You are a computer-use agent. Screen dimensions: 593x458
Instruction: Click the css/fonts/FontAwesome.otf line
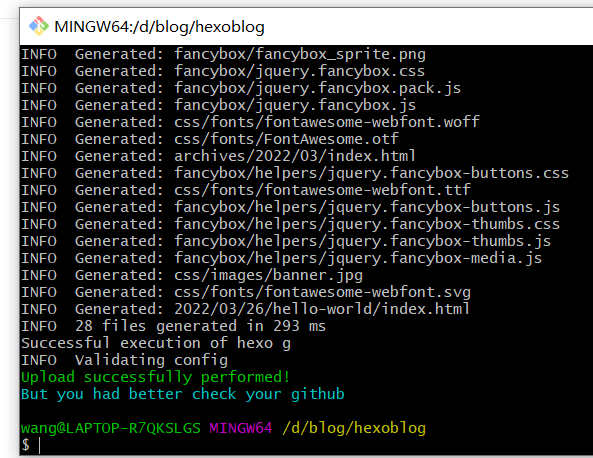[x=210, y=140]
